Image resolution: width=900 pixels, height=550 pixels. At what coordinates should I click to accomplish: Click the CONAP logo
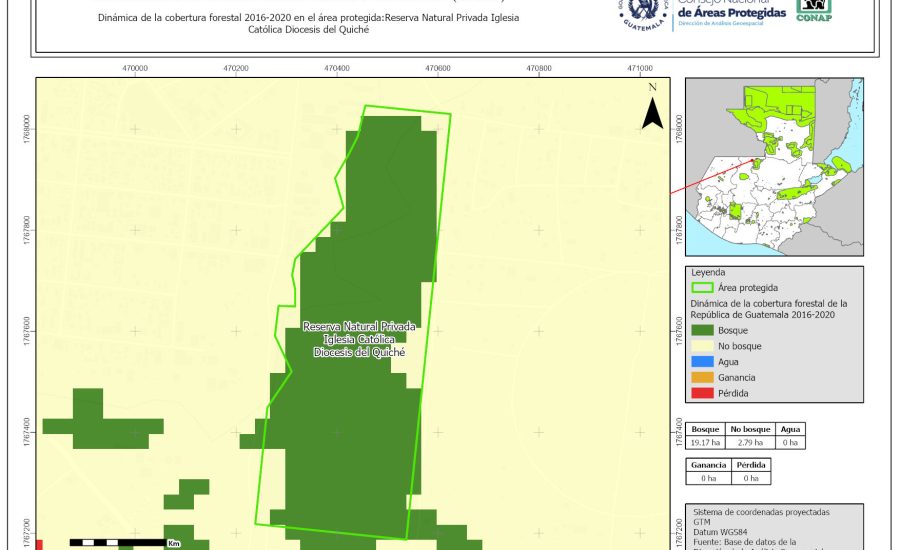tap(814, 9)
